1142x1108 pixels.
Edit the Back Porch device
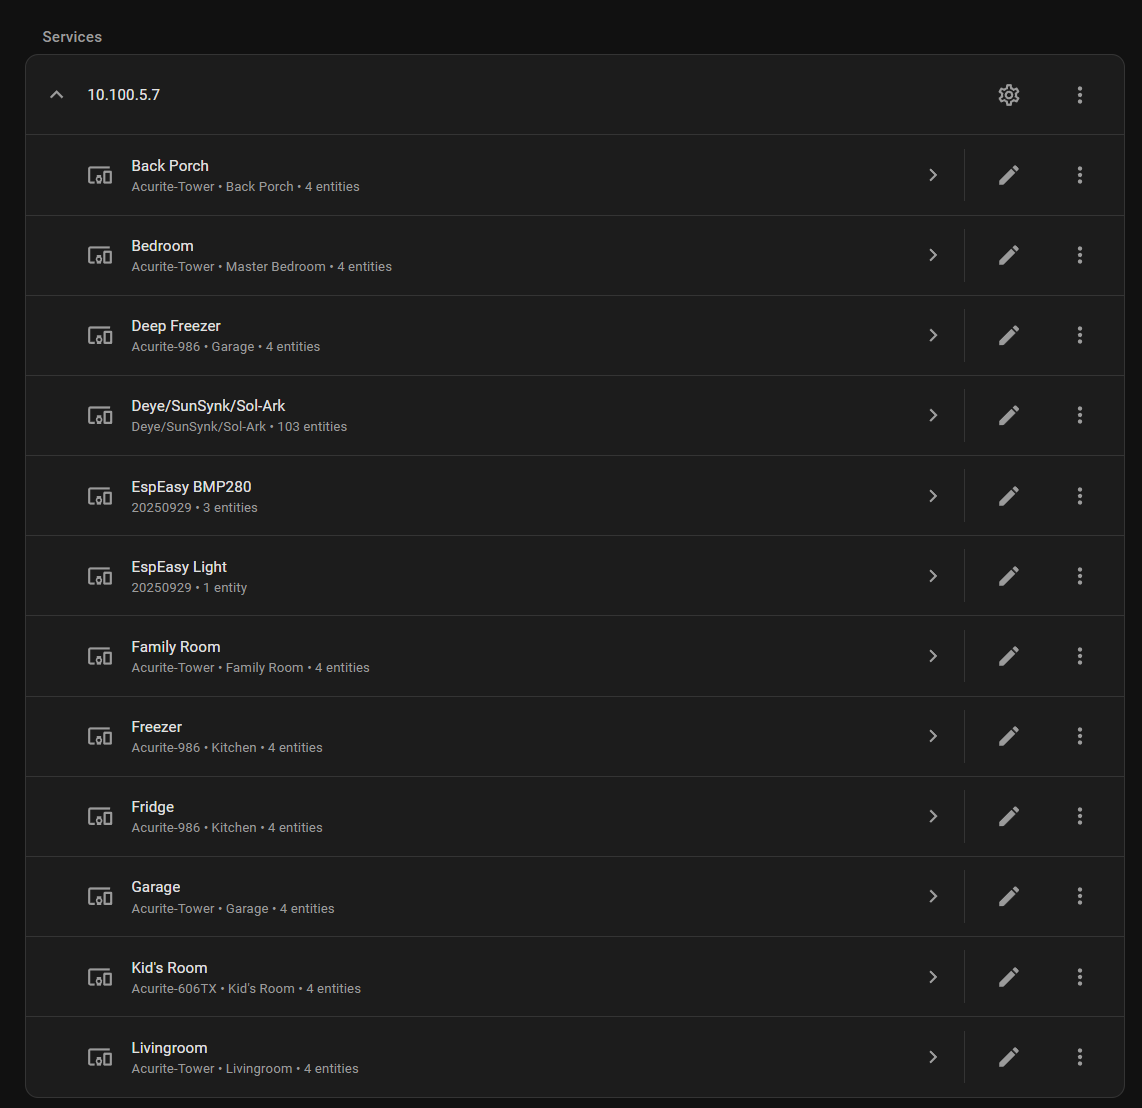pyautogui.click(x=1009, y=175)
